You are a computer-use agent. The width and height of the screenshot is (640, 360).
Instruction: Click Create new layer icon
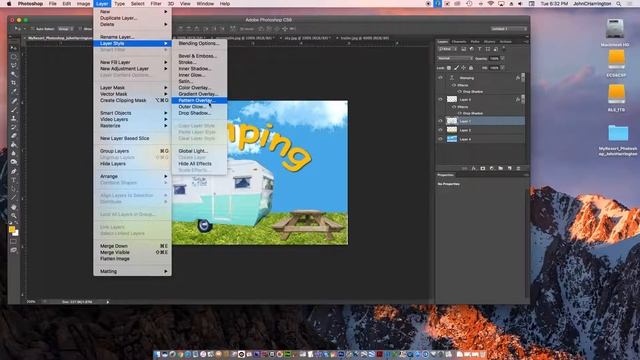pos(509,168)
